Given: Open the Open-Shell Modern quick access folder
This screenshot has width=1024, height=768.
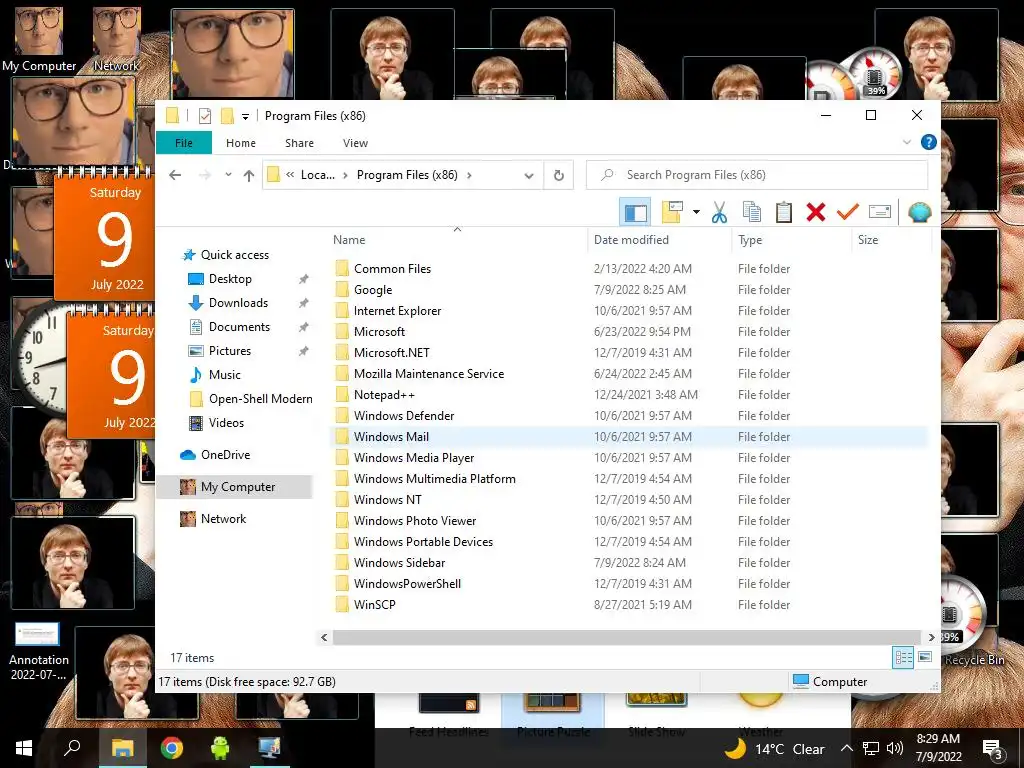Looking at the screenshot, I should [x=260, y=399].
